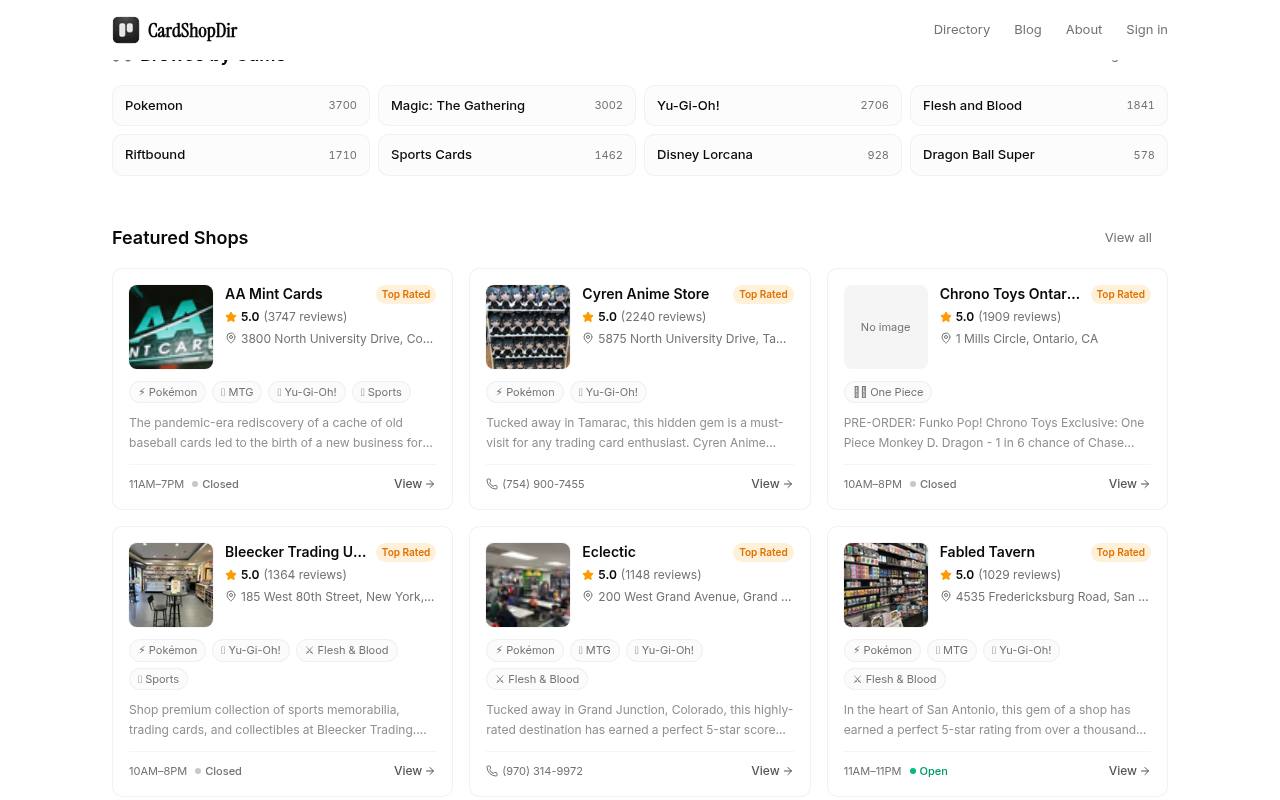Choose the Disney Lorcana category tile
1280x800 pixels.
coord(773,155)
